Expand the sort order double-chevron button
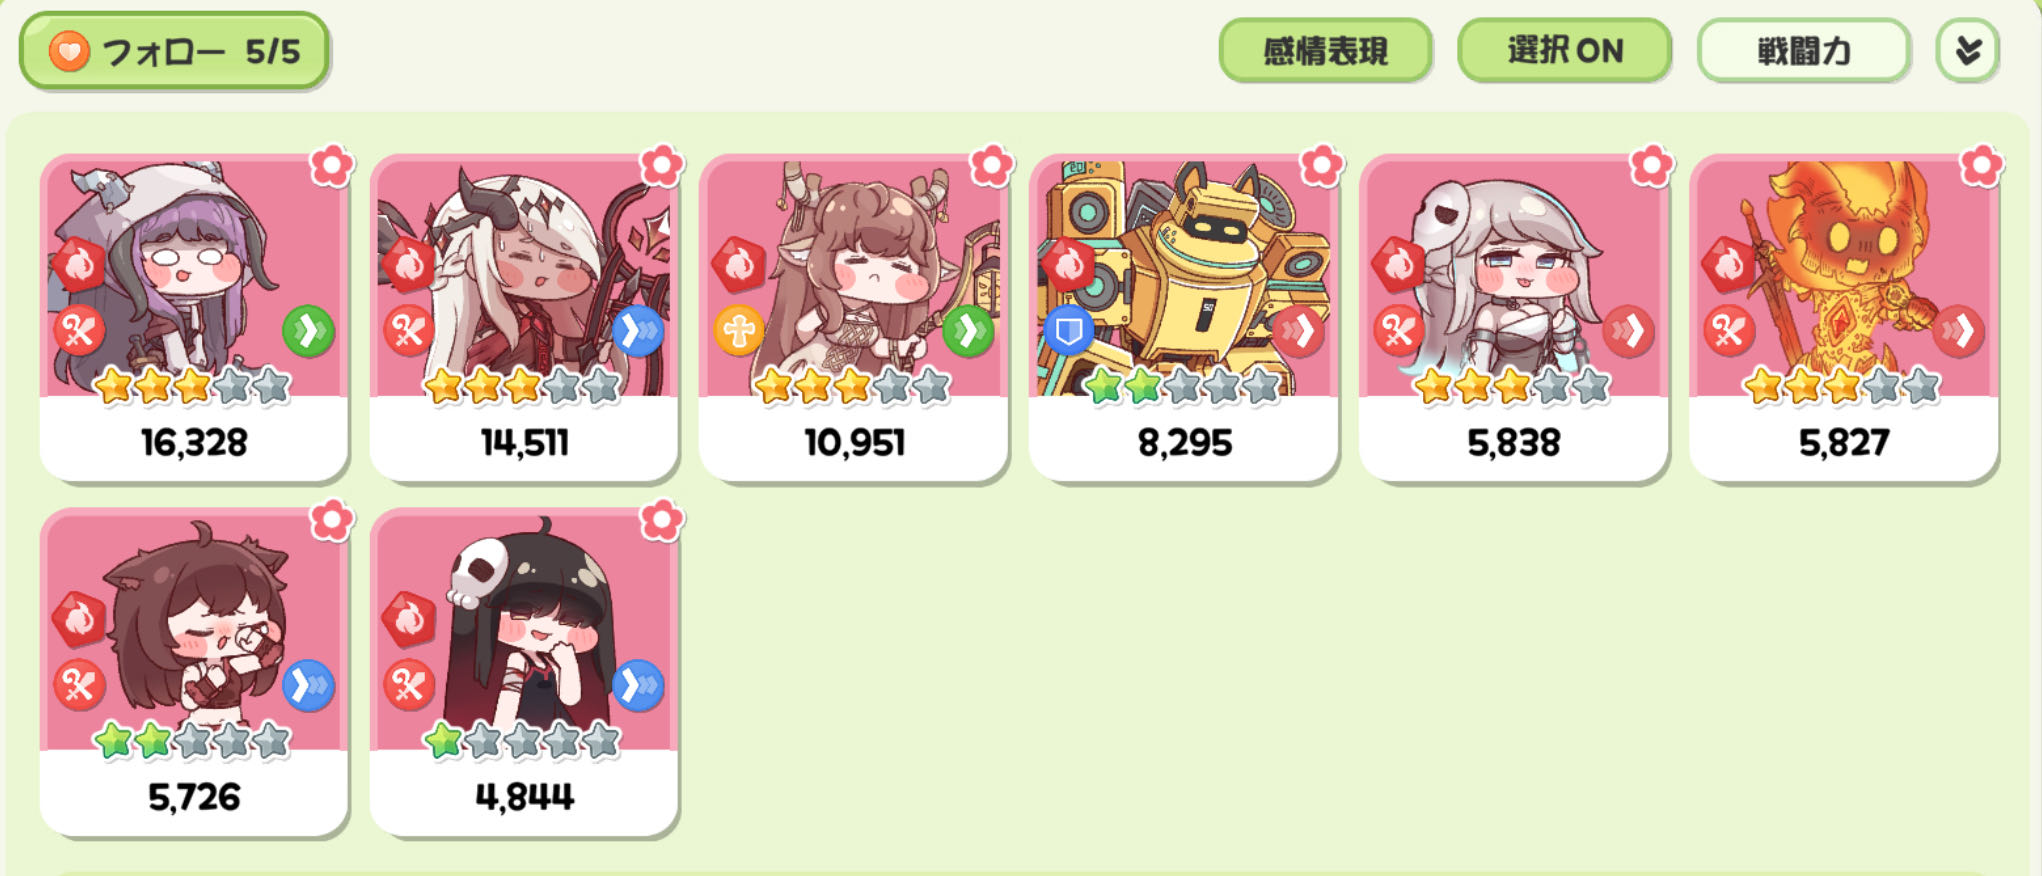2042x876 pixels. [1967, 50]
